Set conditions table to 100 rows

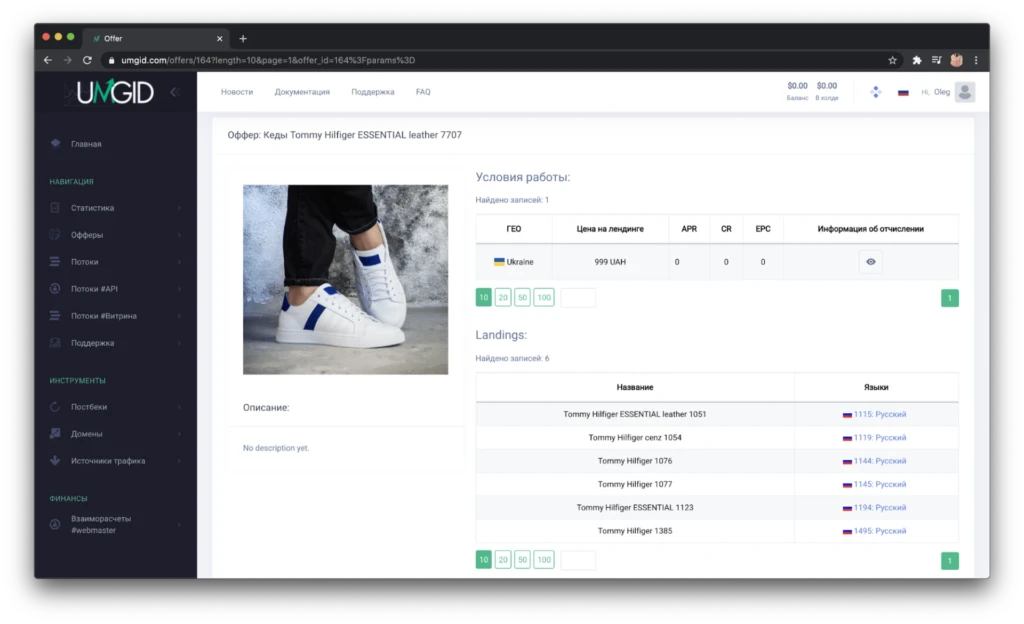(544, 298)
